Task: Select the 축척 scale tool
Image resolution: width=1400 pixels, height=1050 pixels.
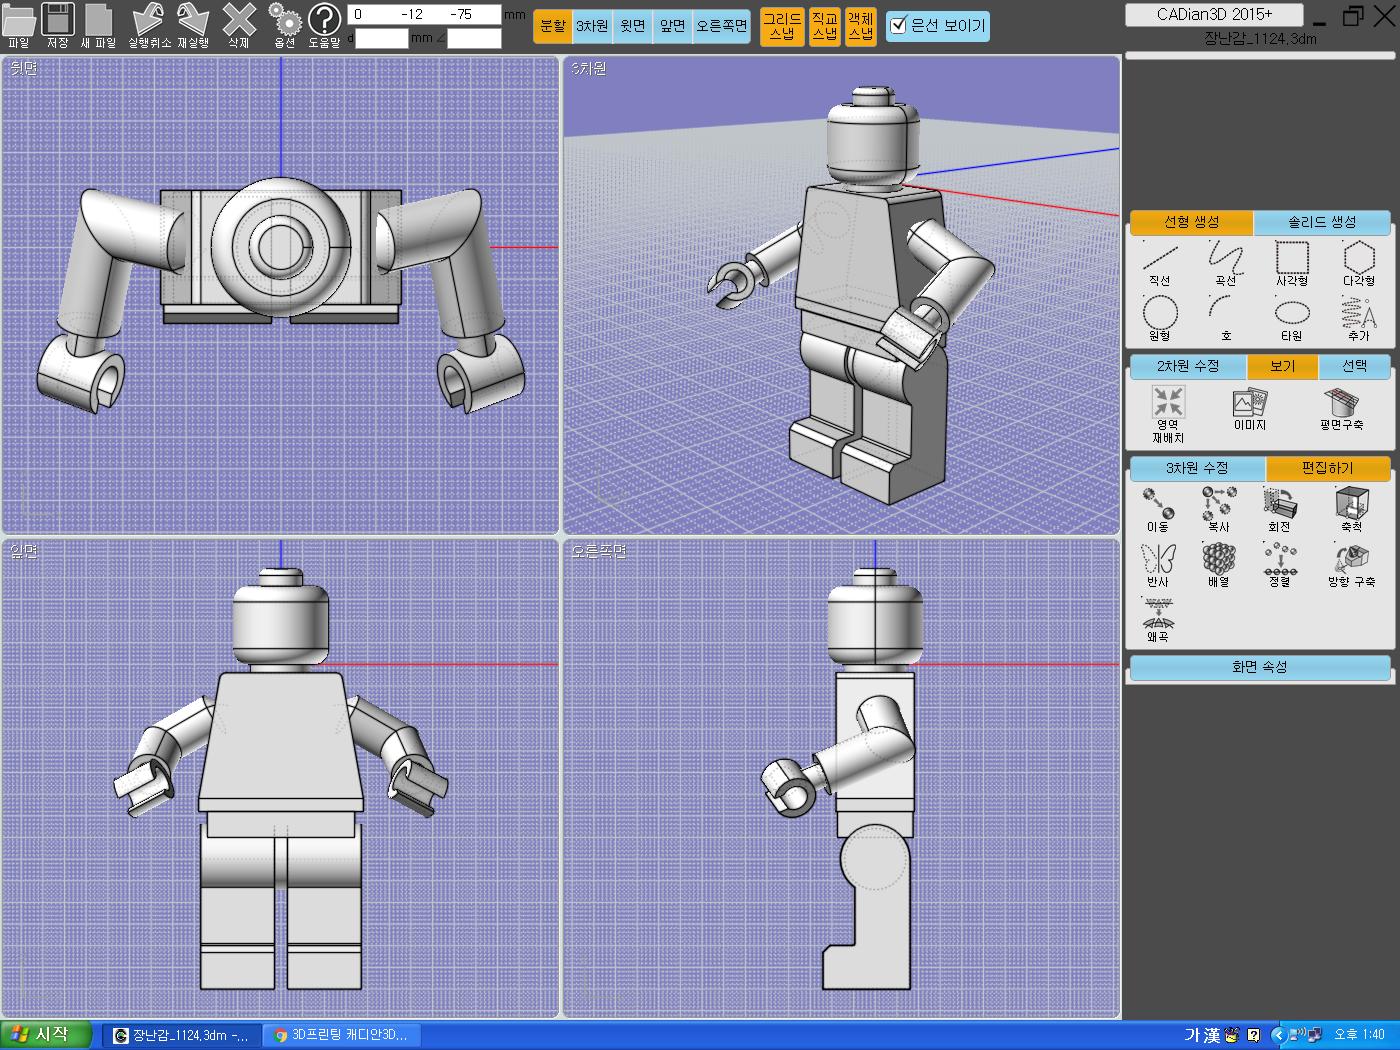Action: [x=1352, y=509]
